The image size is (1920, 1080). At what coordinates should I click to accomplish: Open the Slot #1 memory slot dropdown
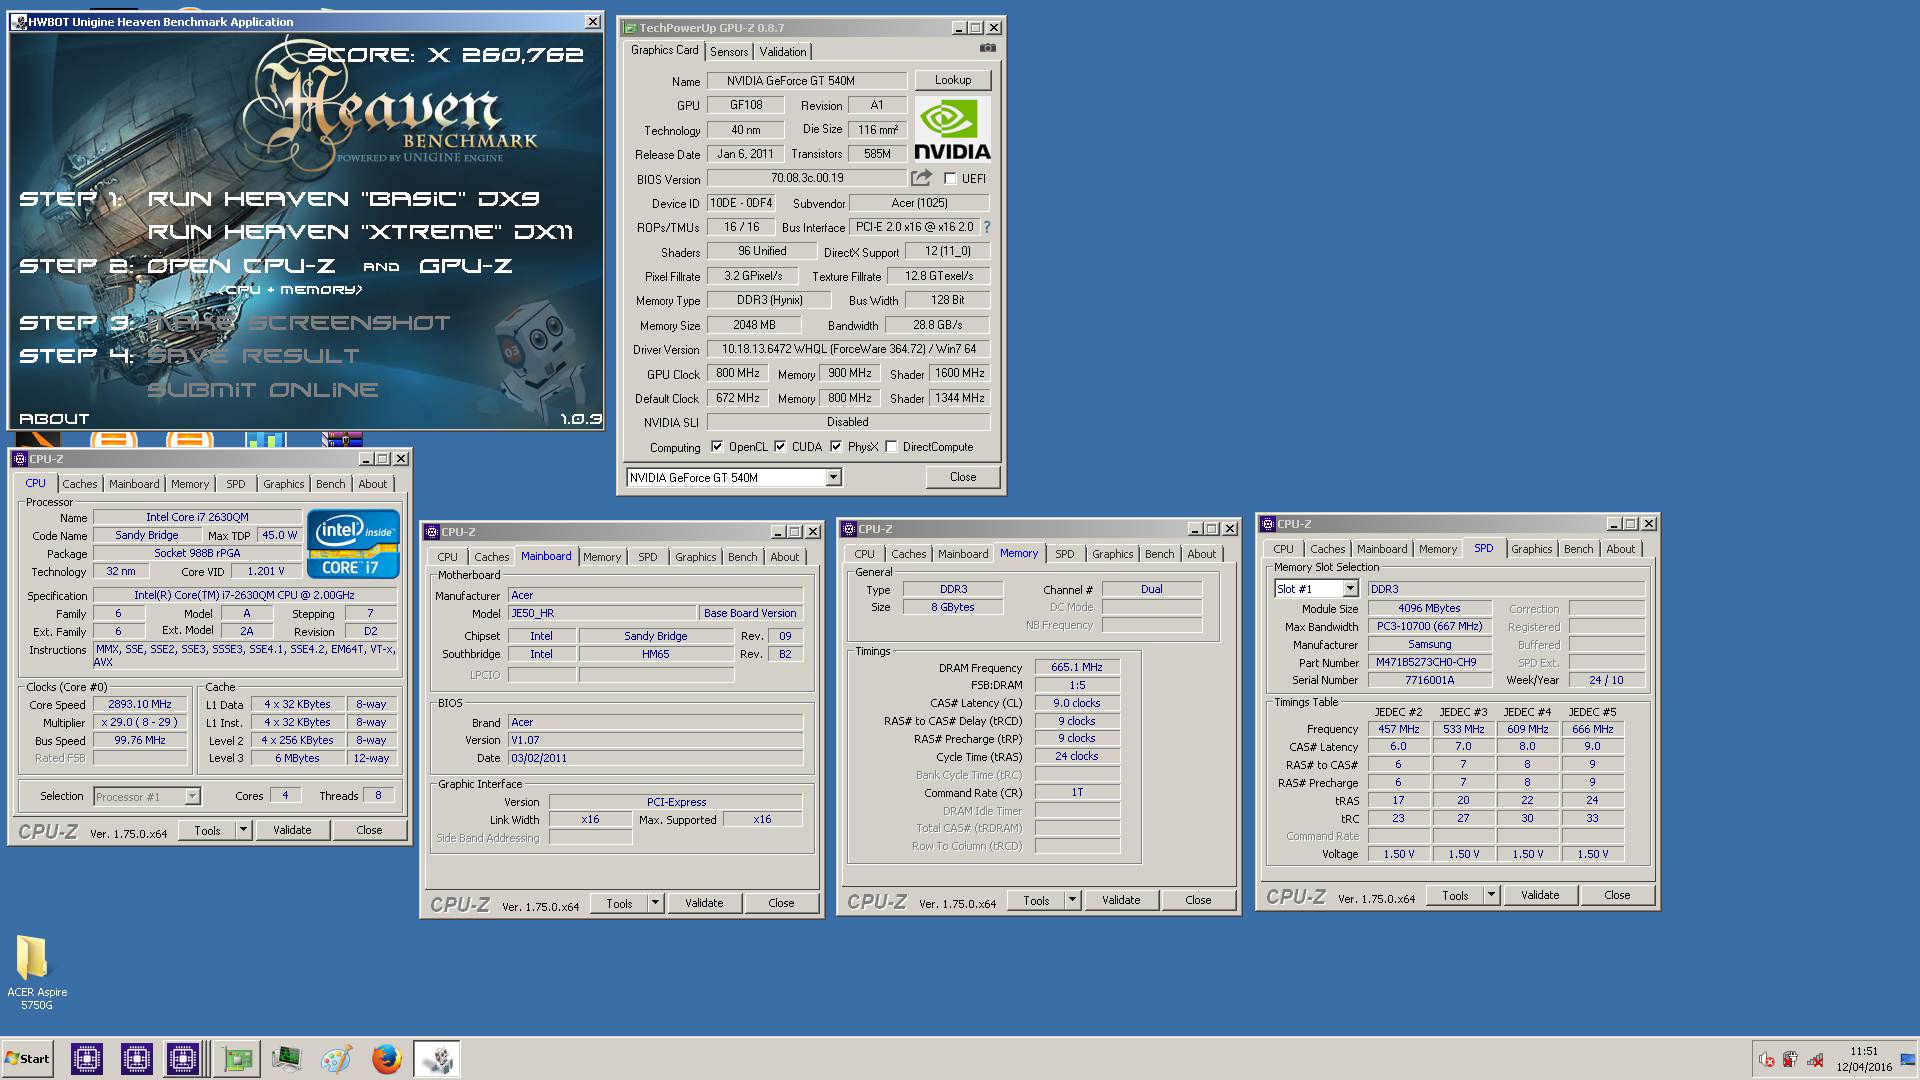click(1316, 589)
